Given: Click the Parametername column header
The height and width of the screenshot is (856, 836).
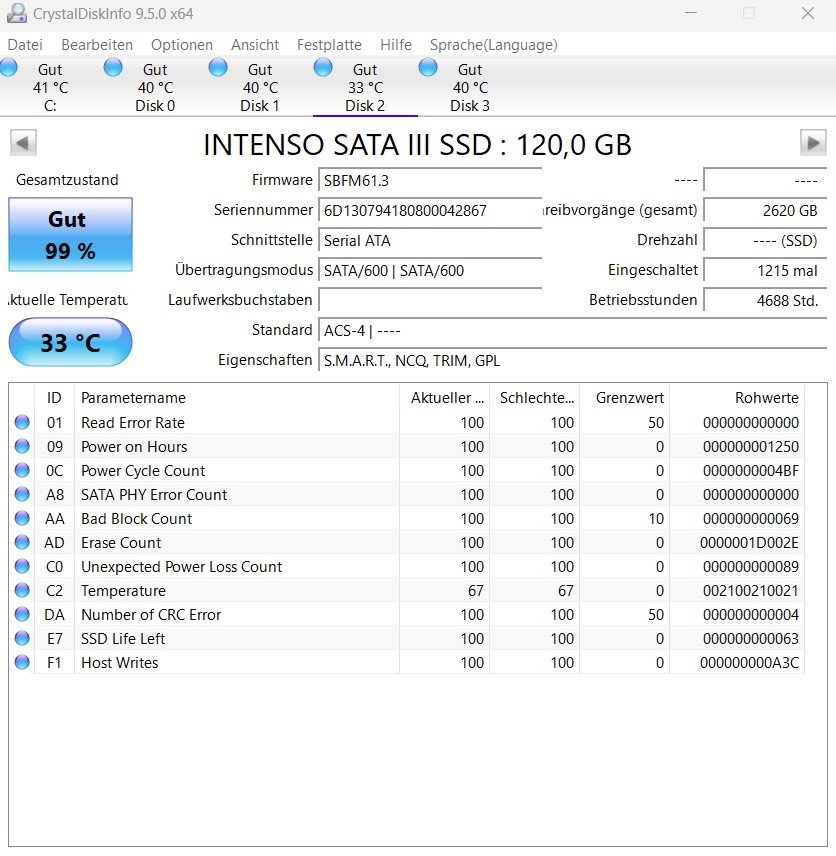Looking at the screenshot, I should [x=236, y=397].
